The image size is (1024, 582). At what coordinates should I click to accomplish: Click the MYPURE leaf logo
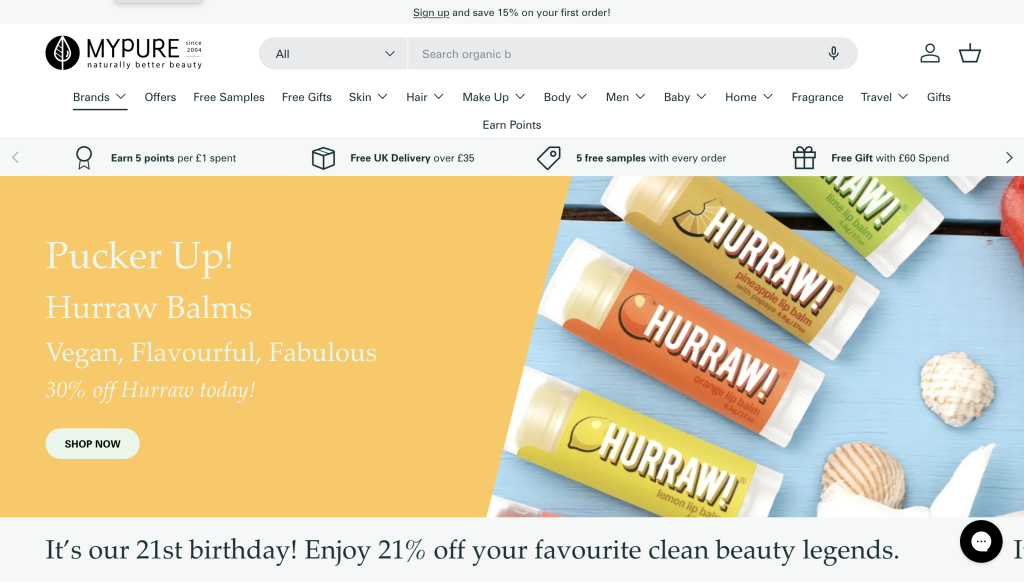(x=62, y=53)
